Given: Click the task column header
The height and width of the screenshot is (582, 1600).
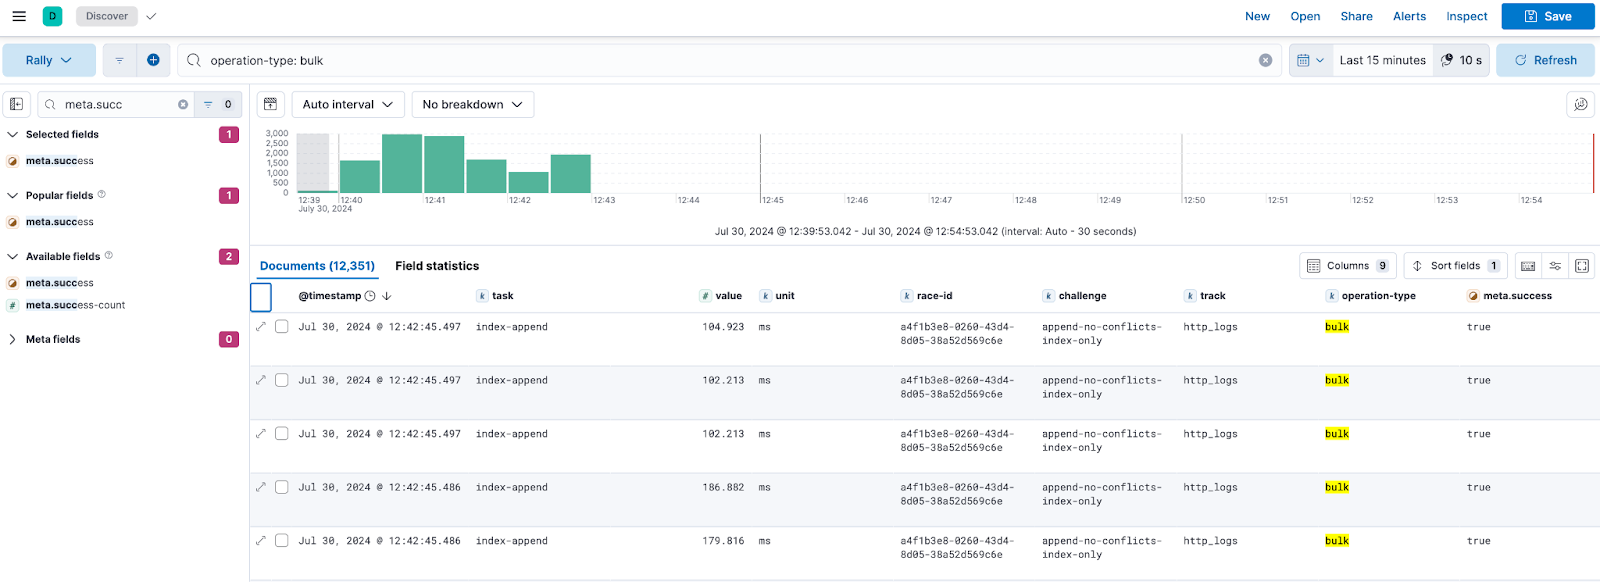Looking at the screenshot, I should pos(503,296).
